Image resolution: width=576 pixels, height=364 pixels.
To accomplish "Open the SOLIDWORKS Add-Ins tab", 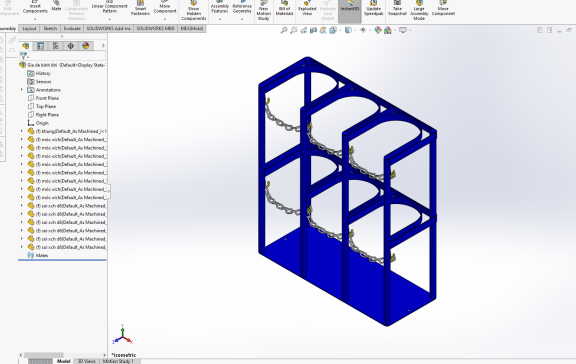I will (x=108, y=28).
